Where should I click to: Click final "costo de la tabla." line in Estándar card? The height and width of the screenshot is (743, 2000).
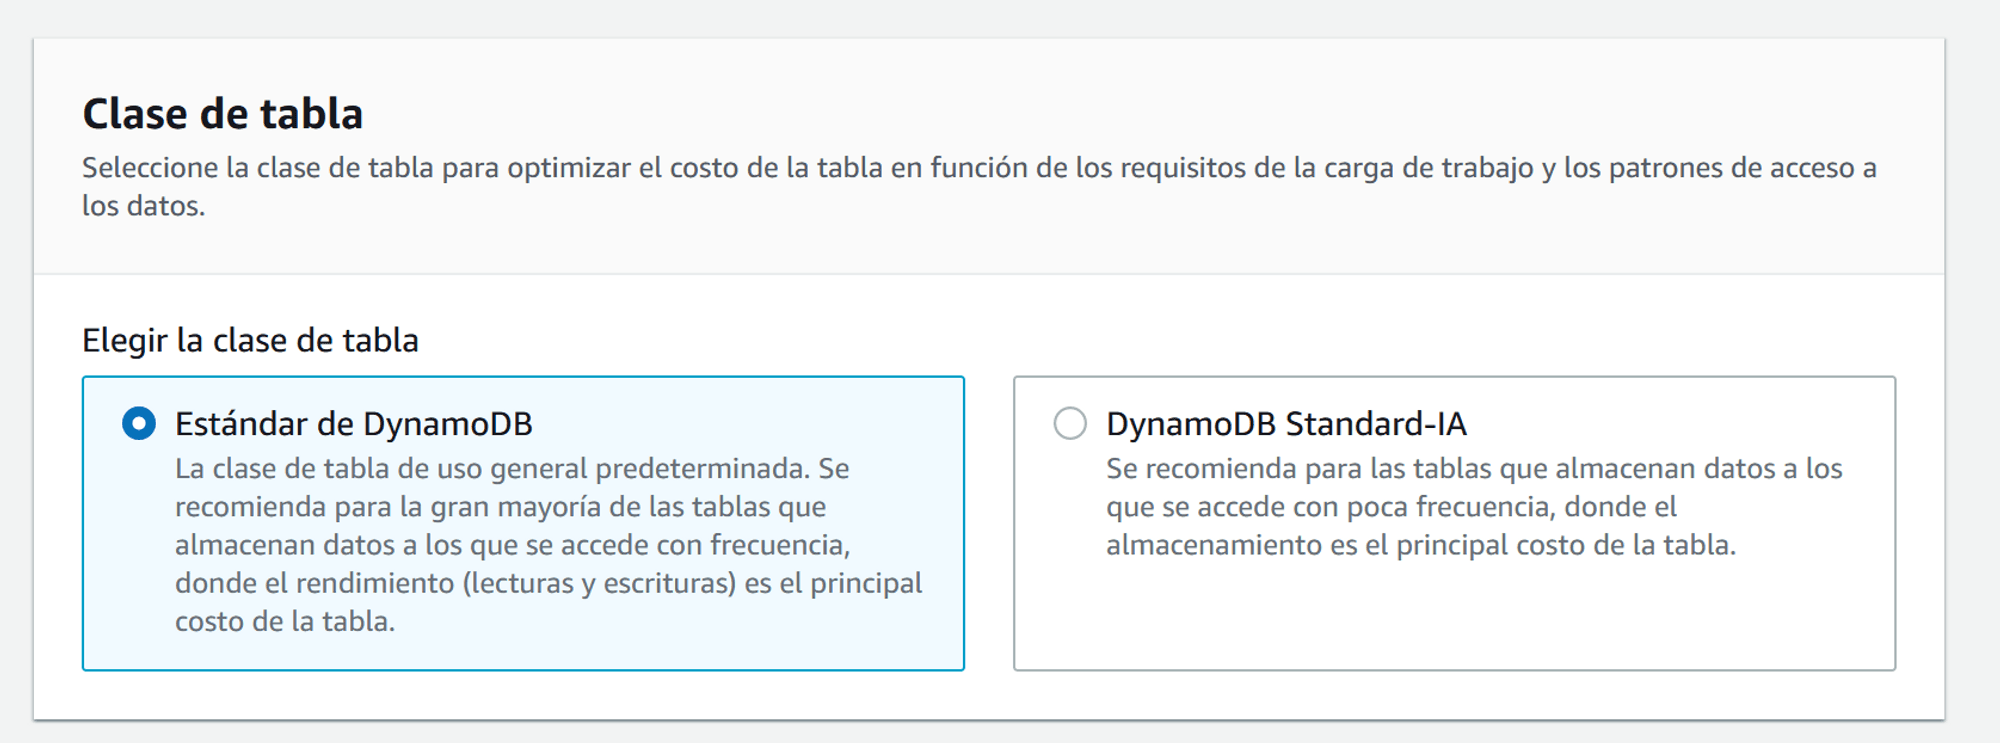point(285,622)
